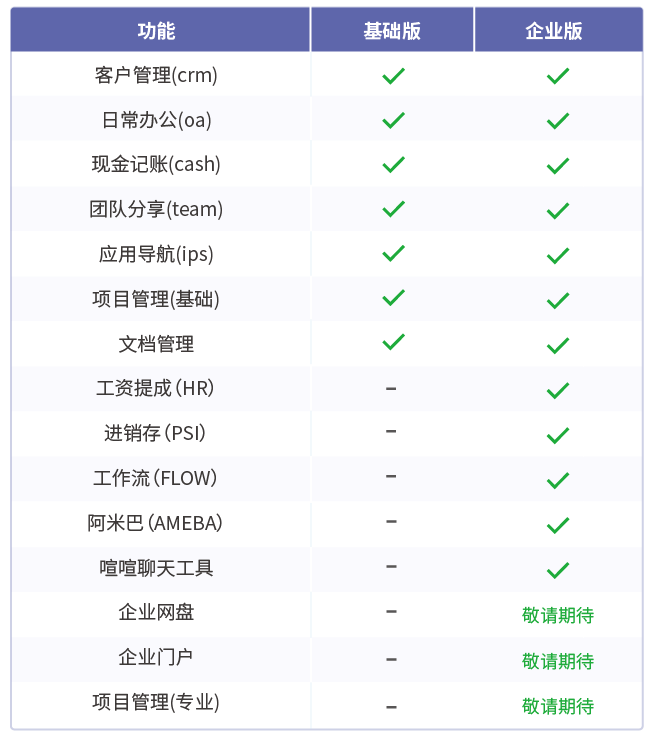This screenshot has width=655, height=740.
Task: Click the 企业版 checkmark for 工资提成(HR)
Action: (557, 389)
